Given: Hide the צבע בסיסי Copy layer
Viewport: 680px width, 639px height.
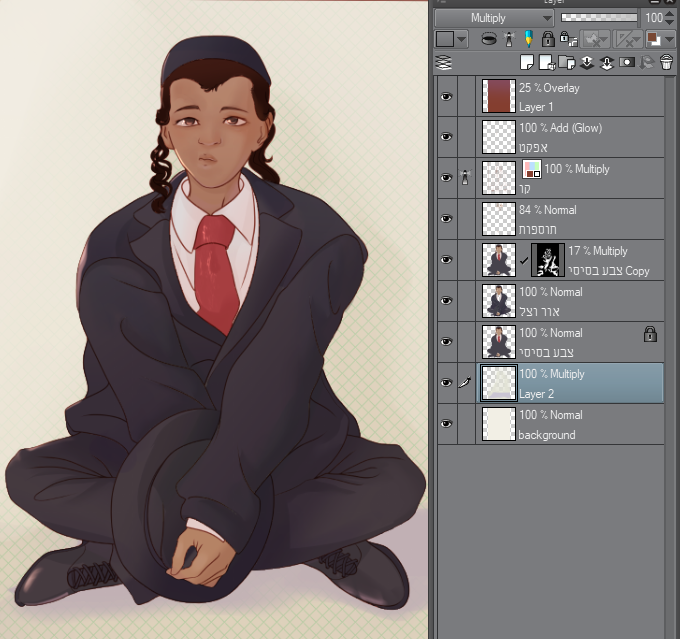Looking at the screenshot, I should click(x=446, y=259).
